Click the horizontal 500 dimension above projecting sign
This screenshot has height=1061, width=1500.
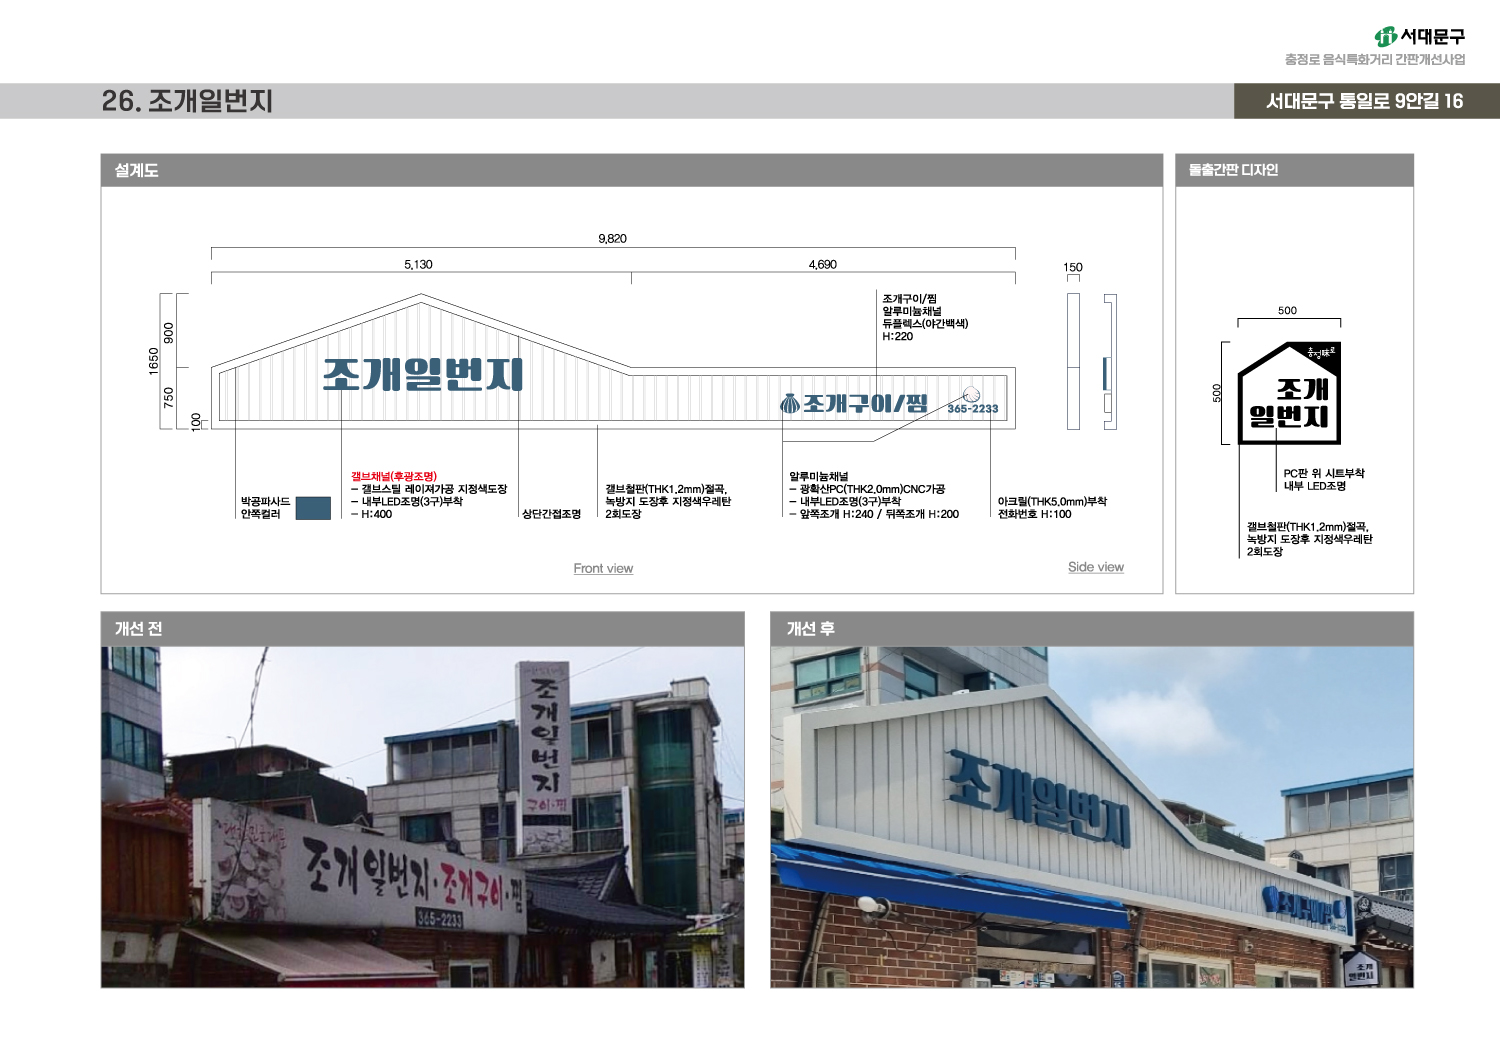(1287, 311)
